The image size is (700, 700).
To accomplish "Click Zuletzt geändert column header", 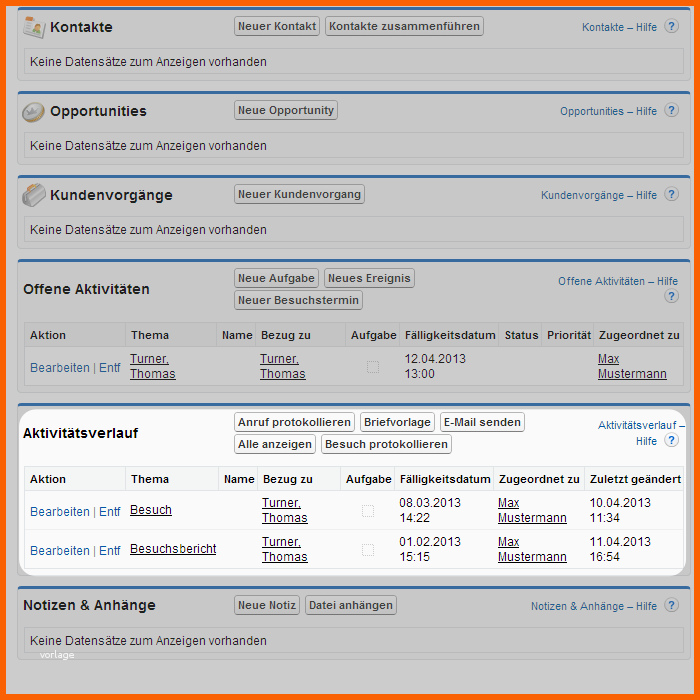I will pos(635,479).
